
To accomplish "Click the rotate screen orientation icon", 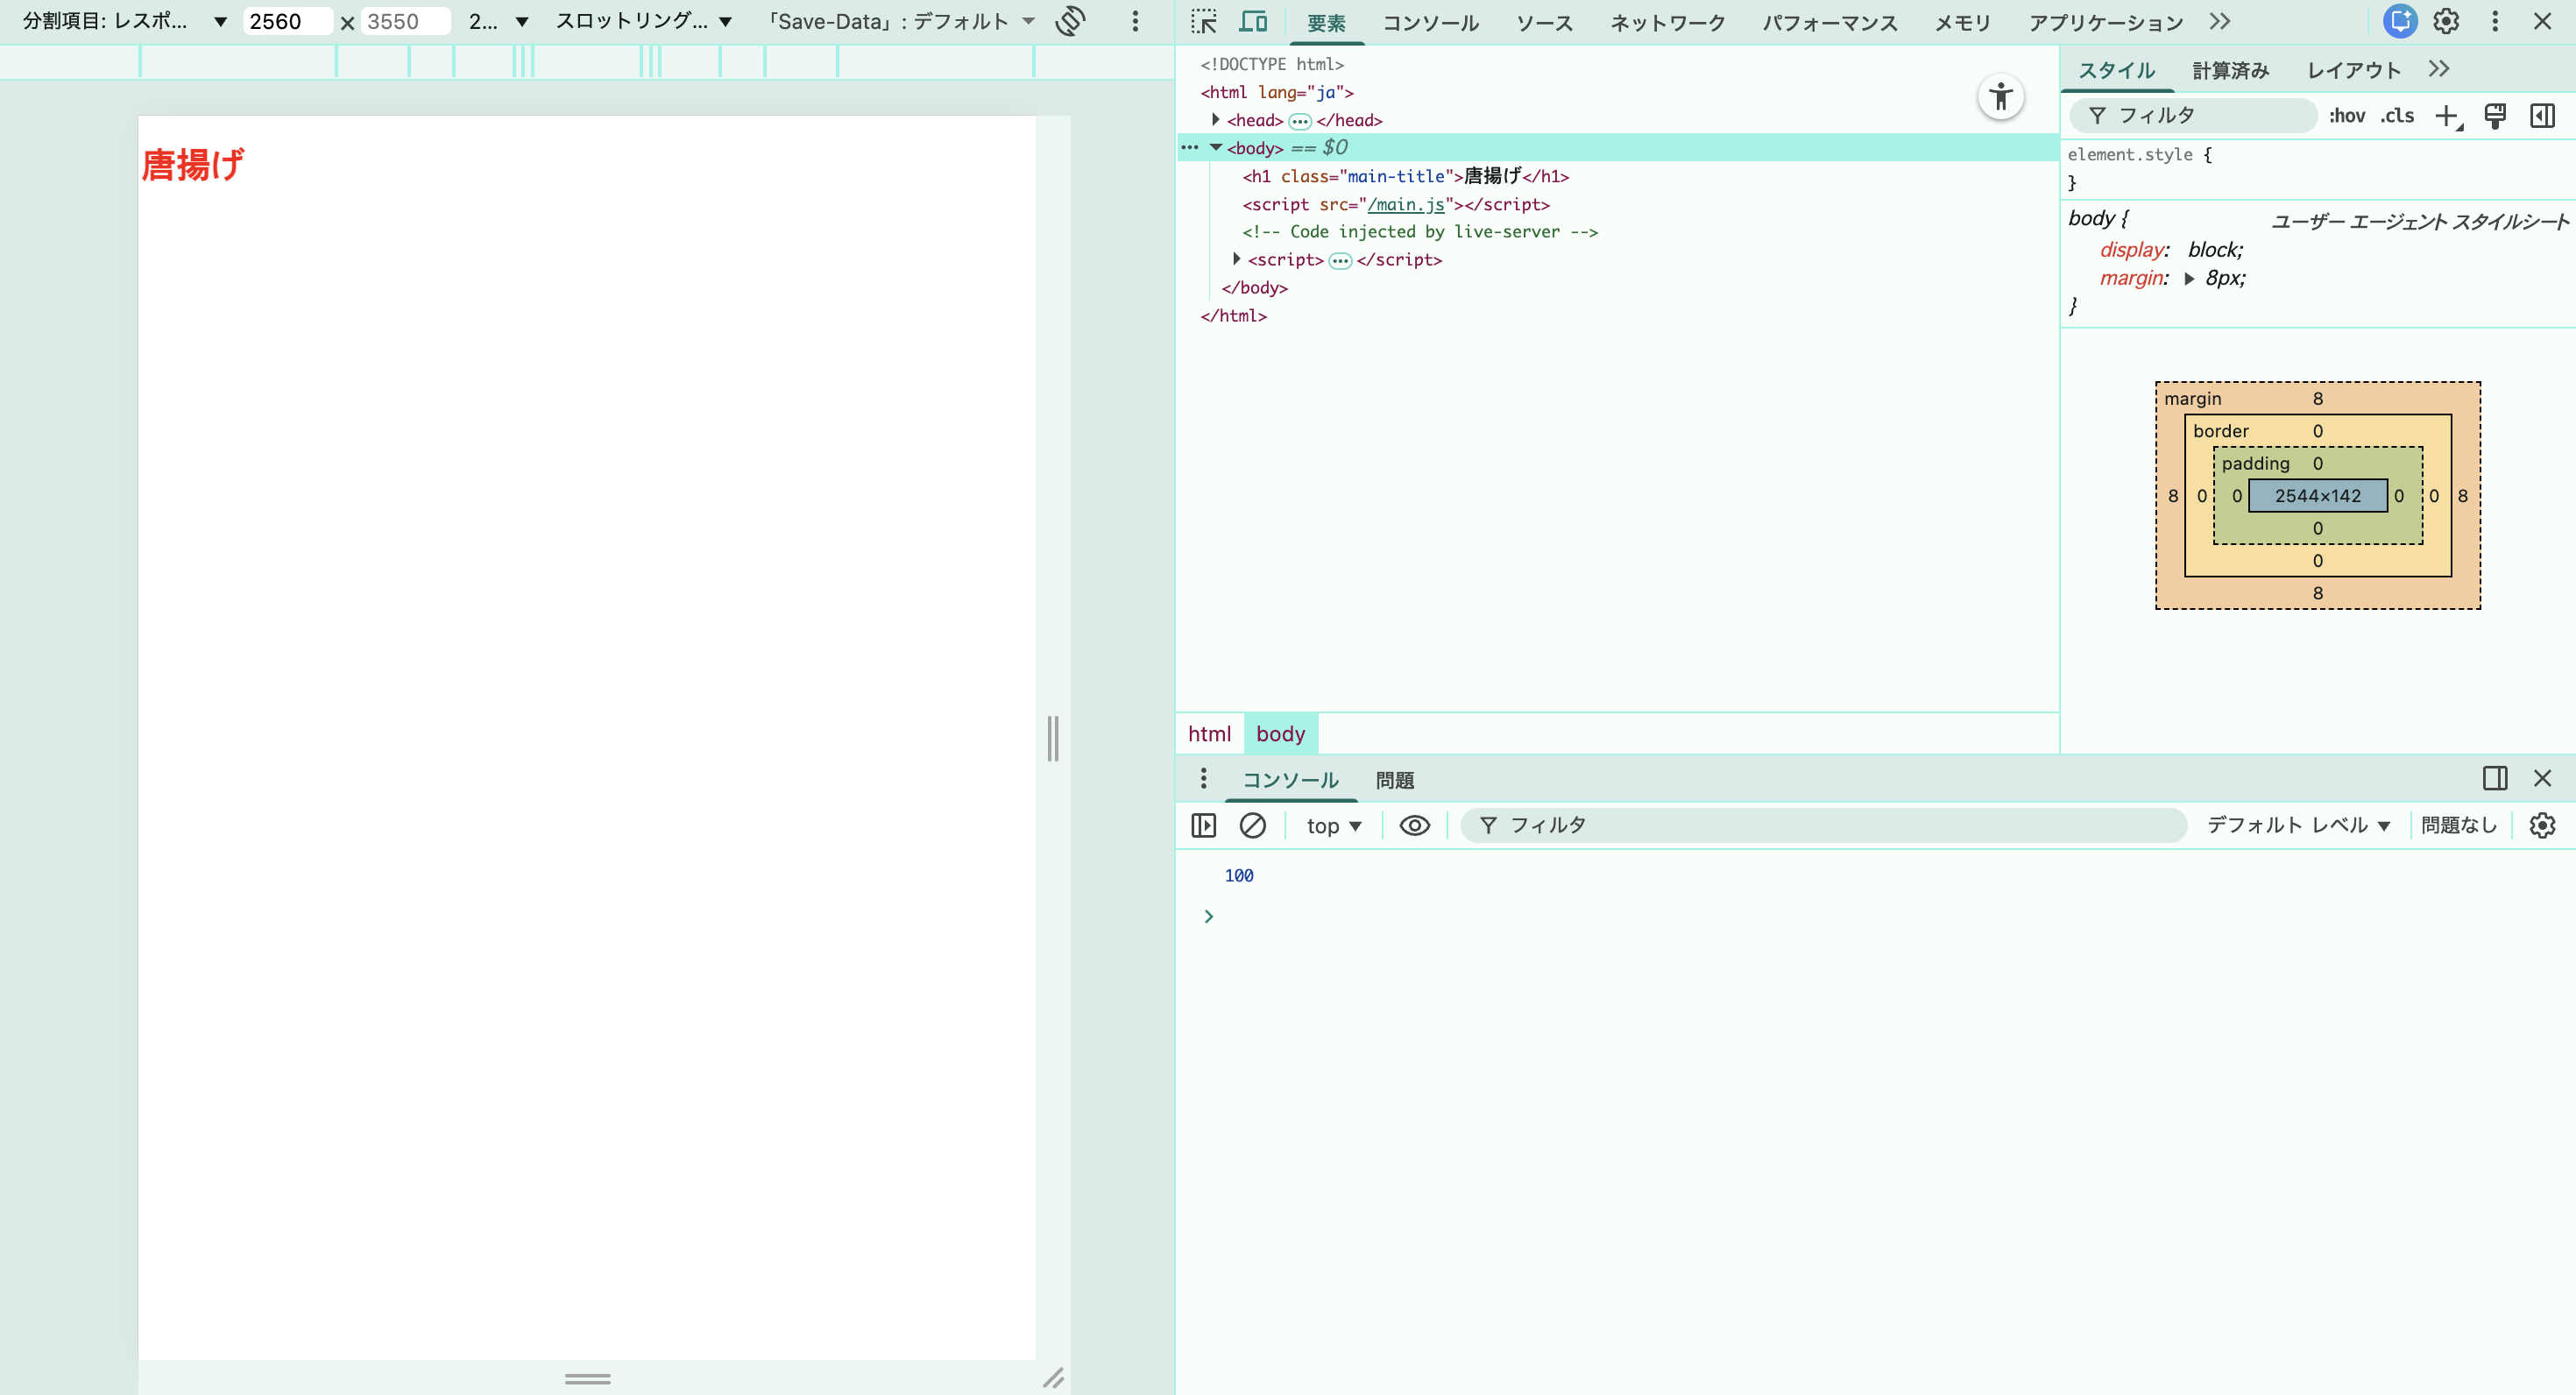I will click(1070, 21).
